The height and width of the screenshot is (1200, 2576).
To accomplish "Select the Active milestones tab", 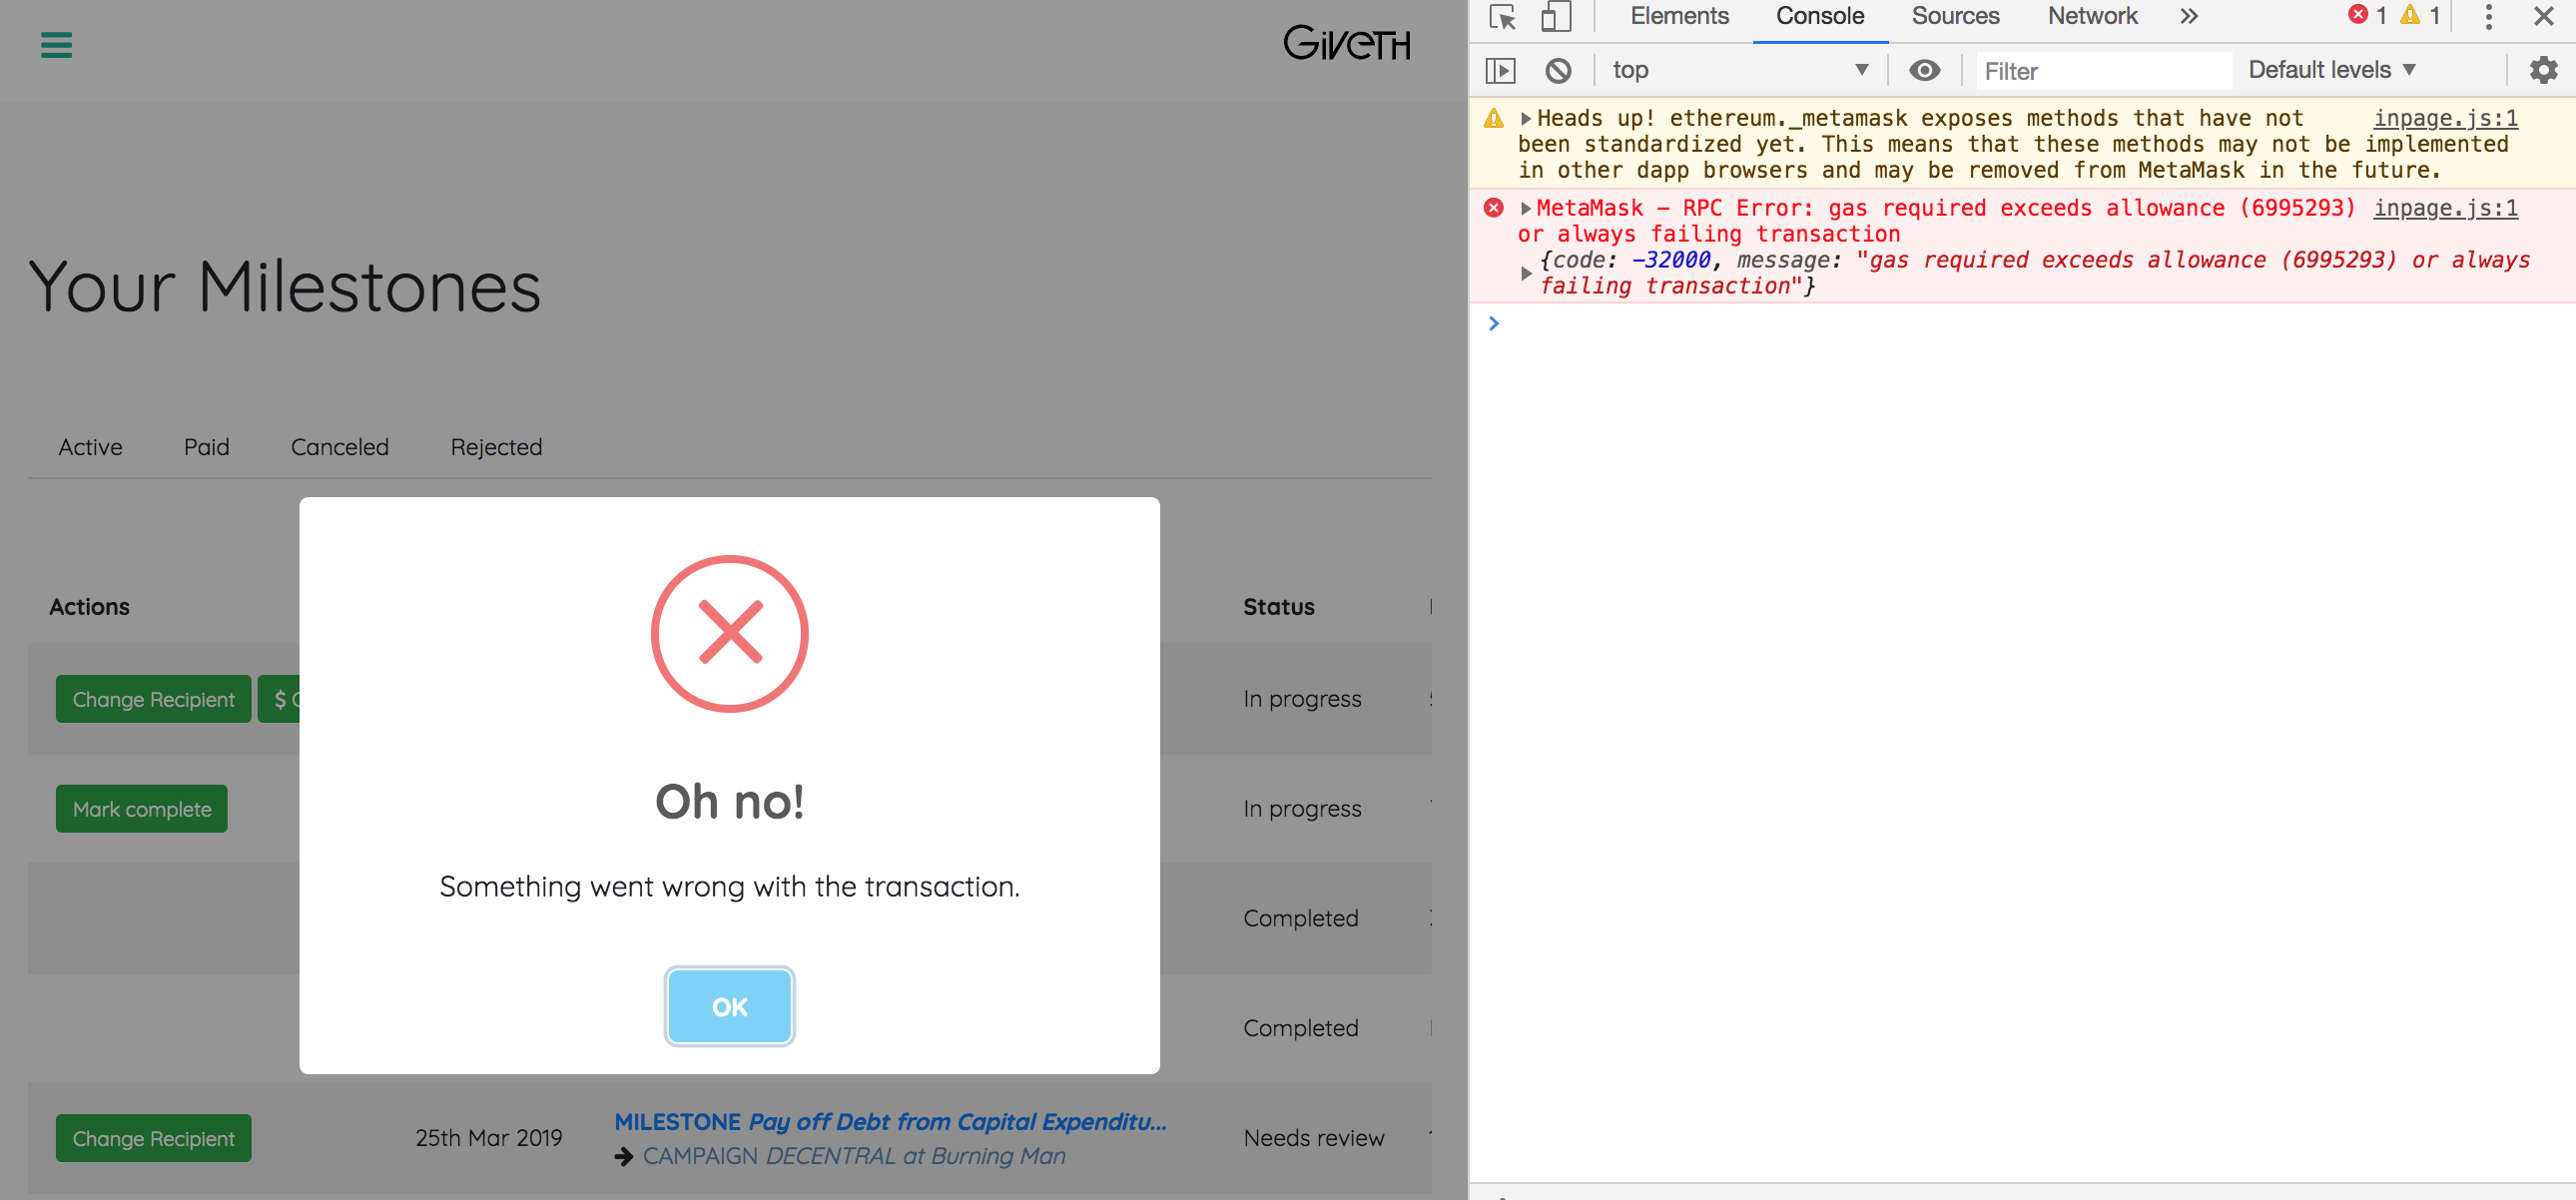I will pos(90,447).
